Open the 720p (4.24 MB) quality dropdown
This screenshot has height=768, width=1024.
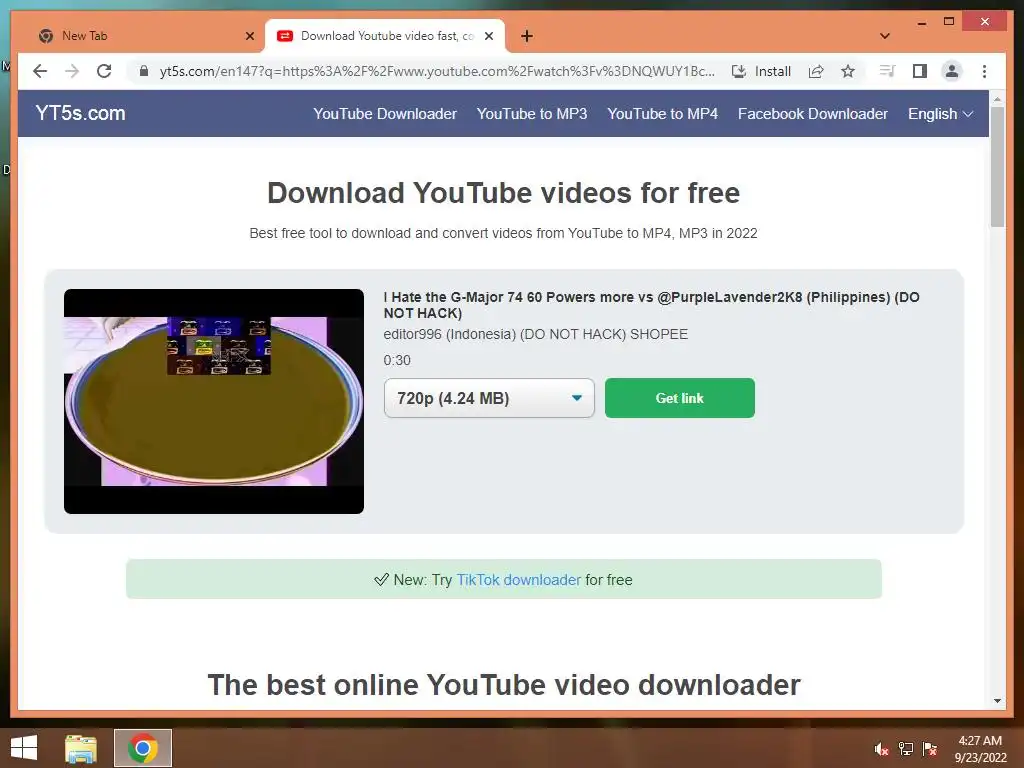tap(489, 398)
